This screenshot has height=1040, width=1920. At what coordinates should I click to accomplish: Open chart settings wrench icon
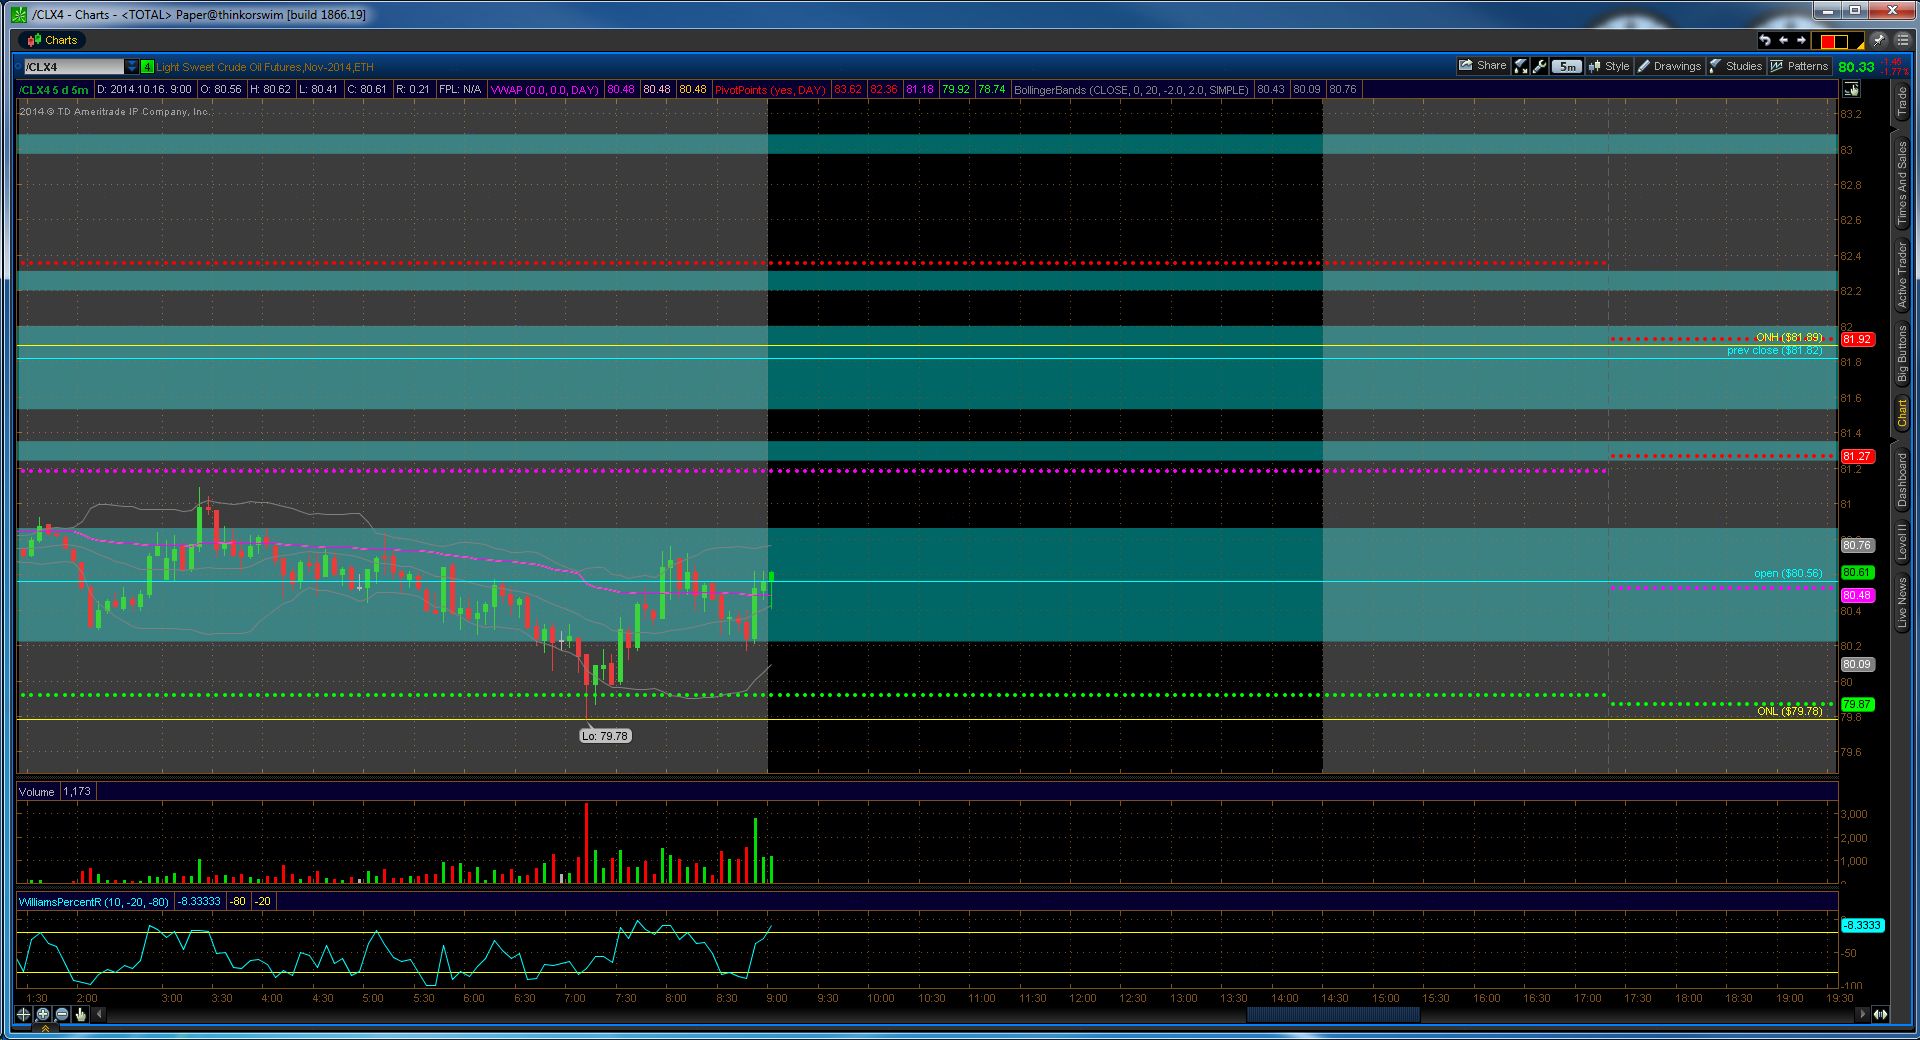(x=1540, y=66)
